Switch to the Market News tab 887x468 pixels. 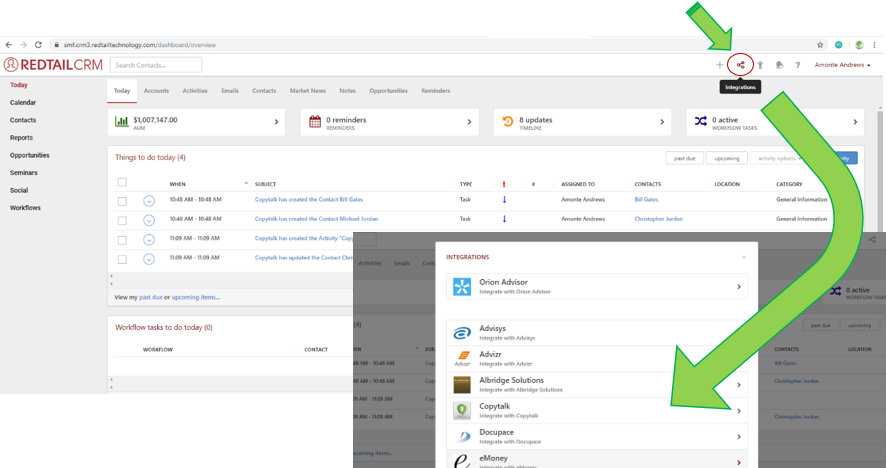(x=308, y=91)
